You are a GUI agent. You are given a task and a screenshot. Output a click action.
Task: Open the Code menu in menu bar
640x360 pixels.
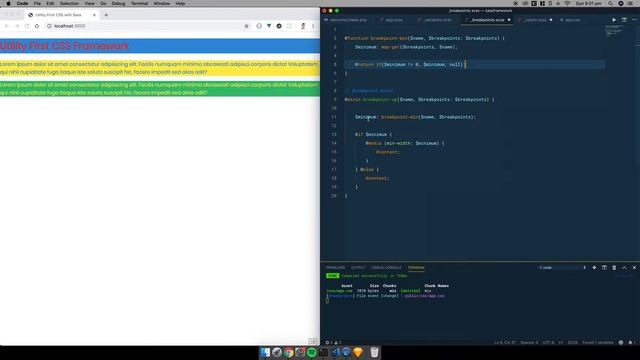22,3
